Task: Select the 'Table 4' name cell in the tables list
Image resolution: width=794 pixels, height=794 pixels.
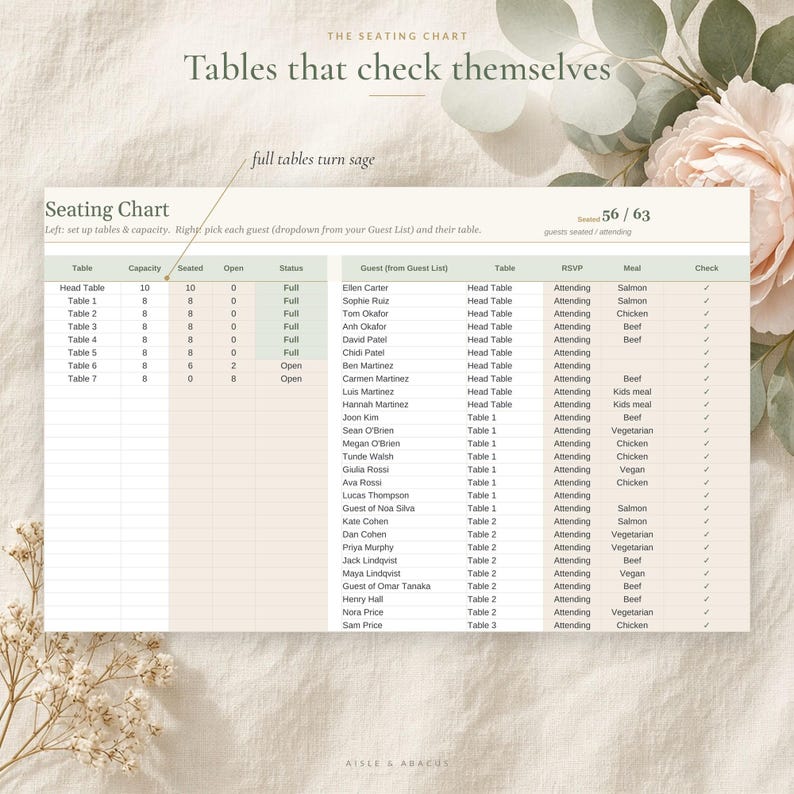Action: click(x=82, y=340)
